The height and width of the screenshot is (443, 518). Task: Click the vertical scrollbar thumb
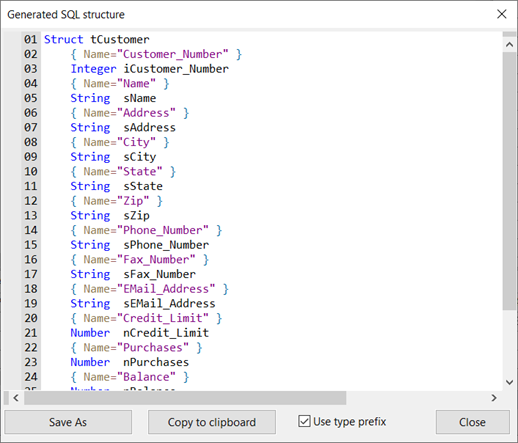(509, 181)
